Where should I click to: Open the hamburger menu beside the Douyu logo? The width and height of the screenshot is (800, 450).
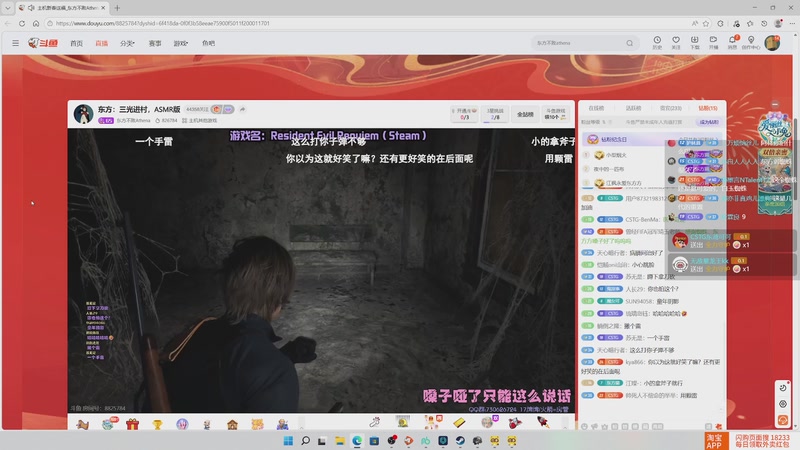coord(15,43)
